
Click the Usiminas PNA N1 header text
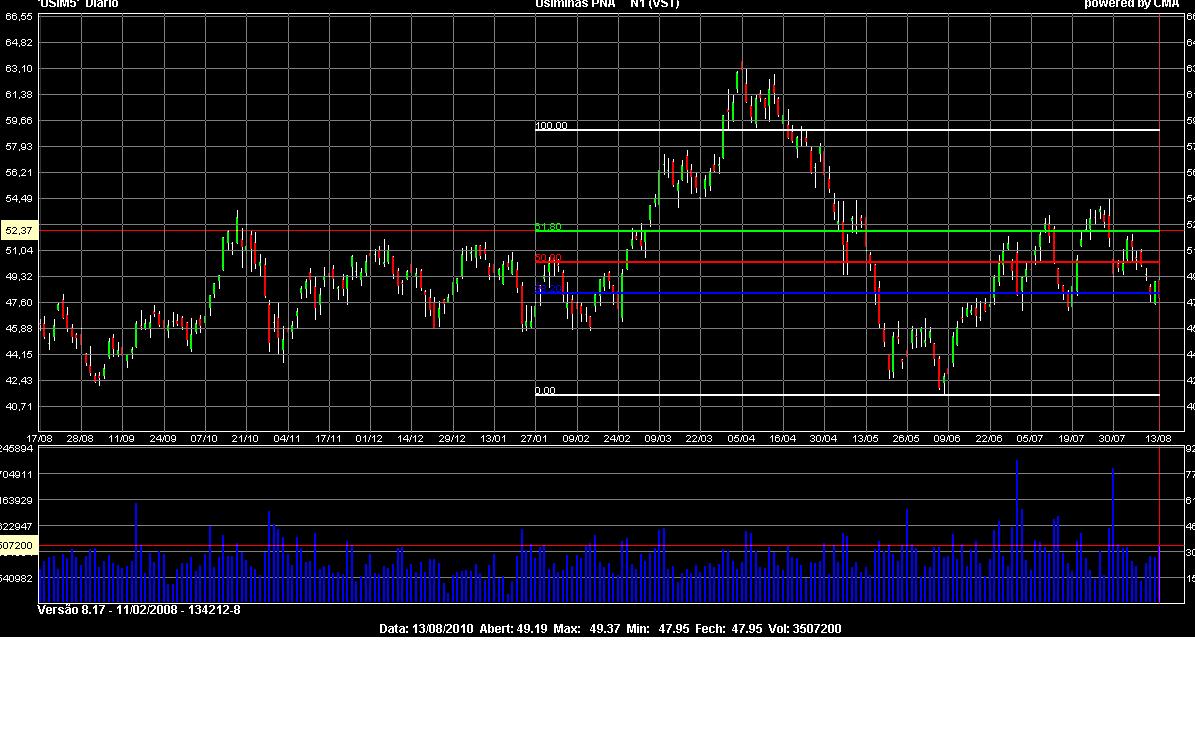click(x=607, y=4)
